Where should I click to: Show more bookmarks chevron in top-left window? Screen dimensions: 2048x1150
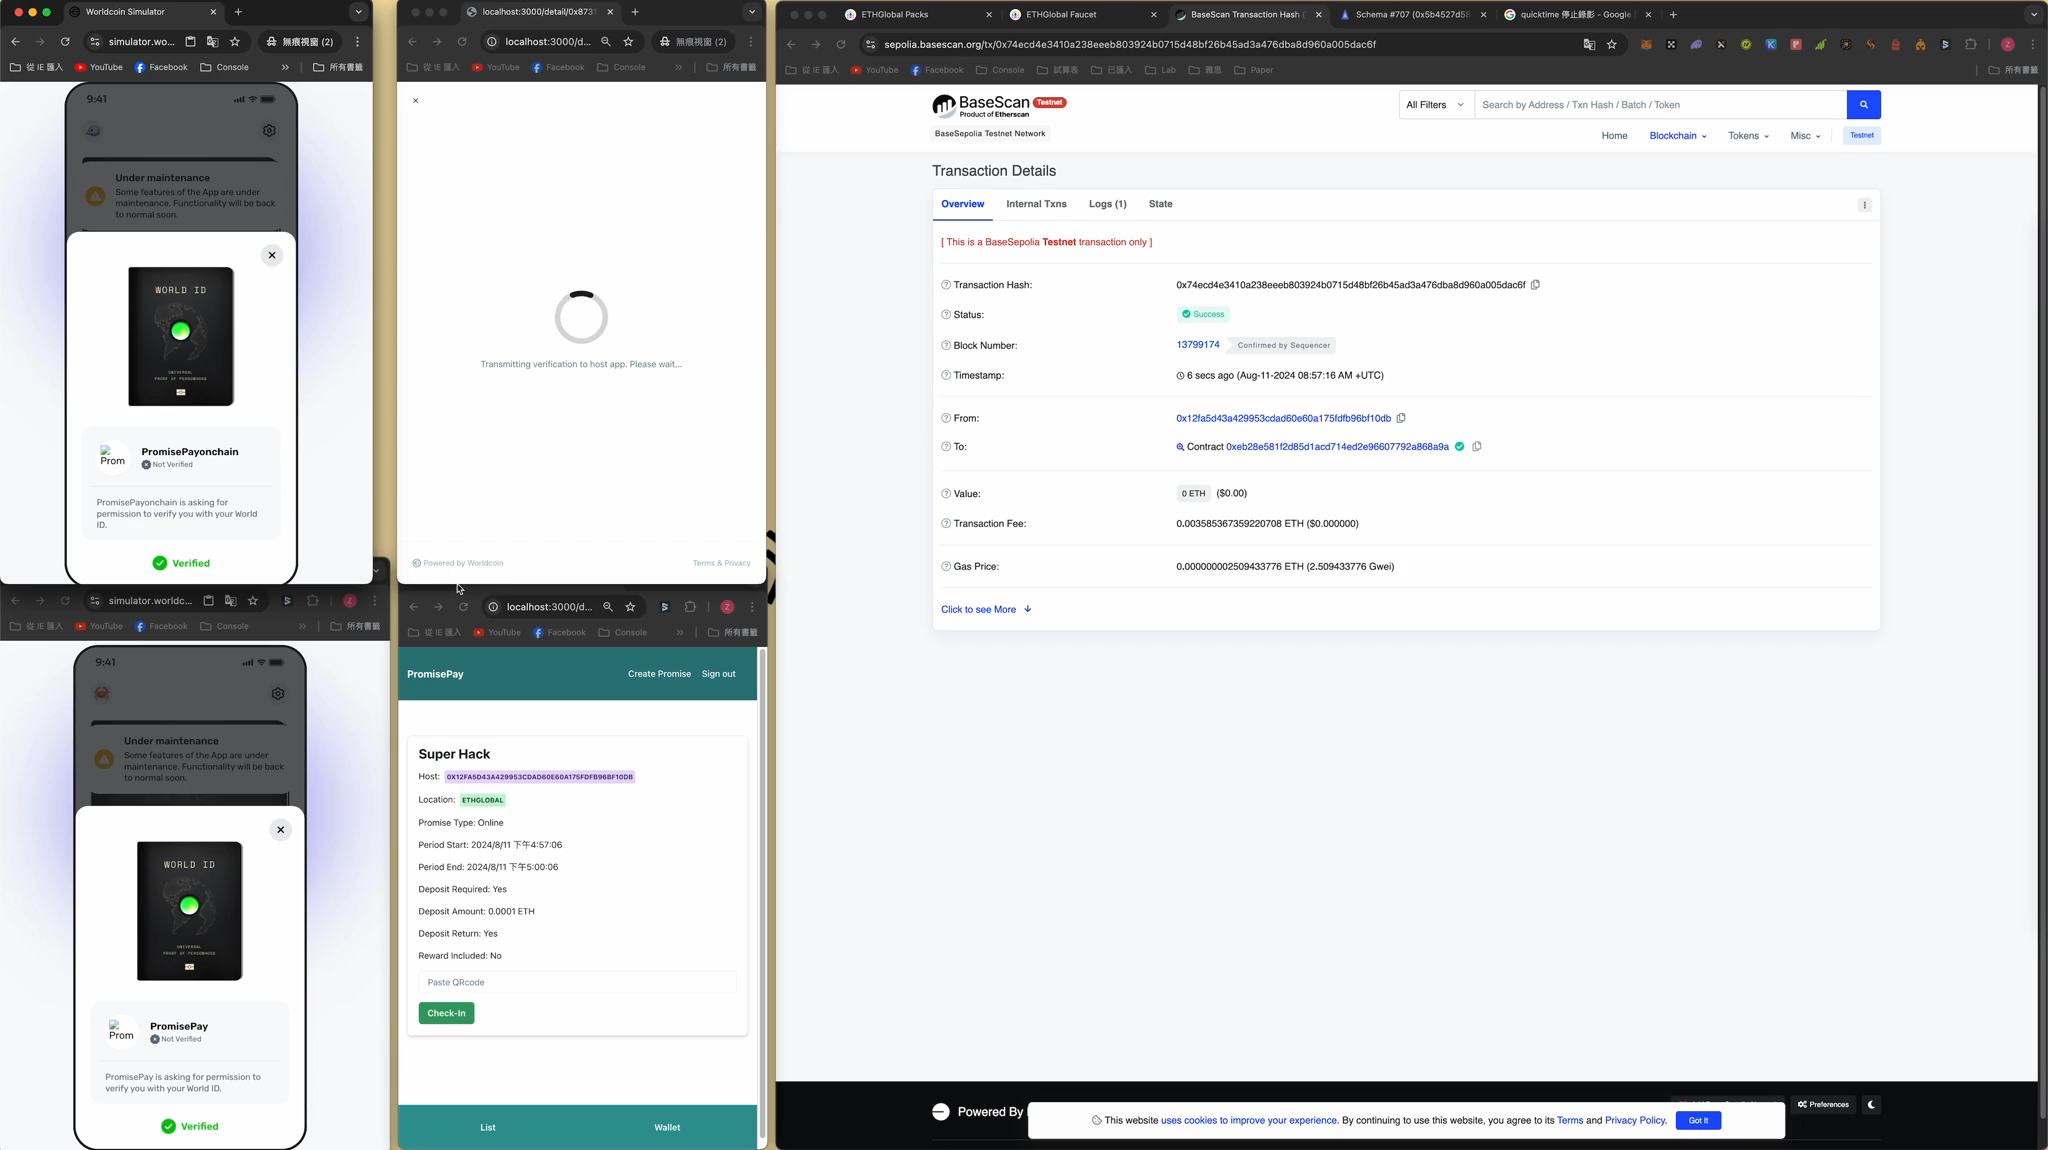coord(285,68)
